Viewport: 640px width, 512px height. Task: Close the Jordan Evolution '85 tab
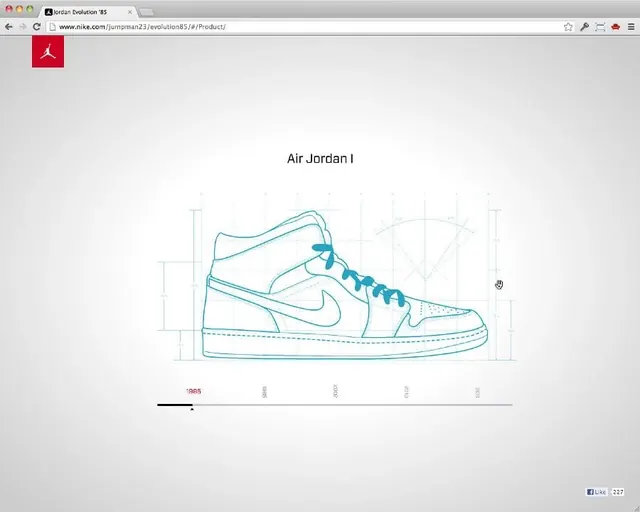pos(130,12)
